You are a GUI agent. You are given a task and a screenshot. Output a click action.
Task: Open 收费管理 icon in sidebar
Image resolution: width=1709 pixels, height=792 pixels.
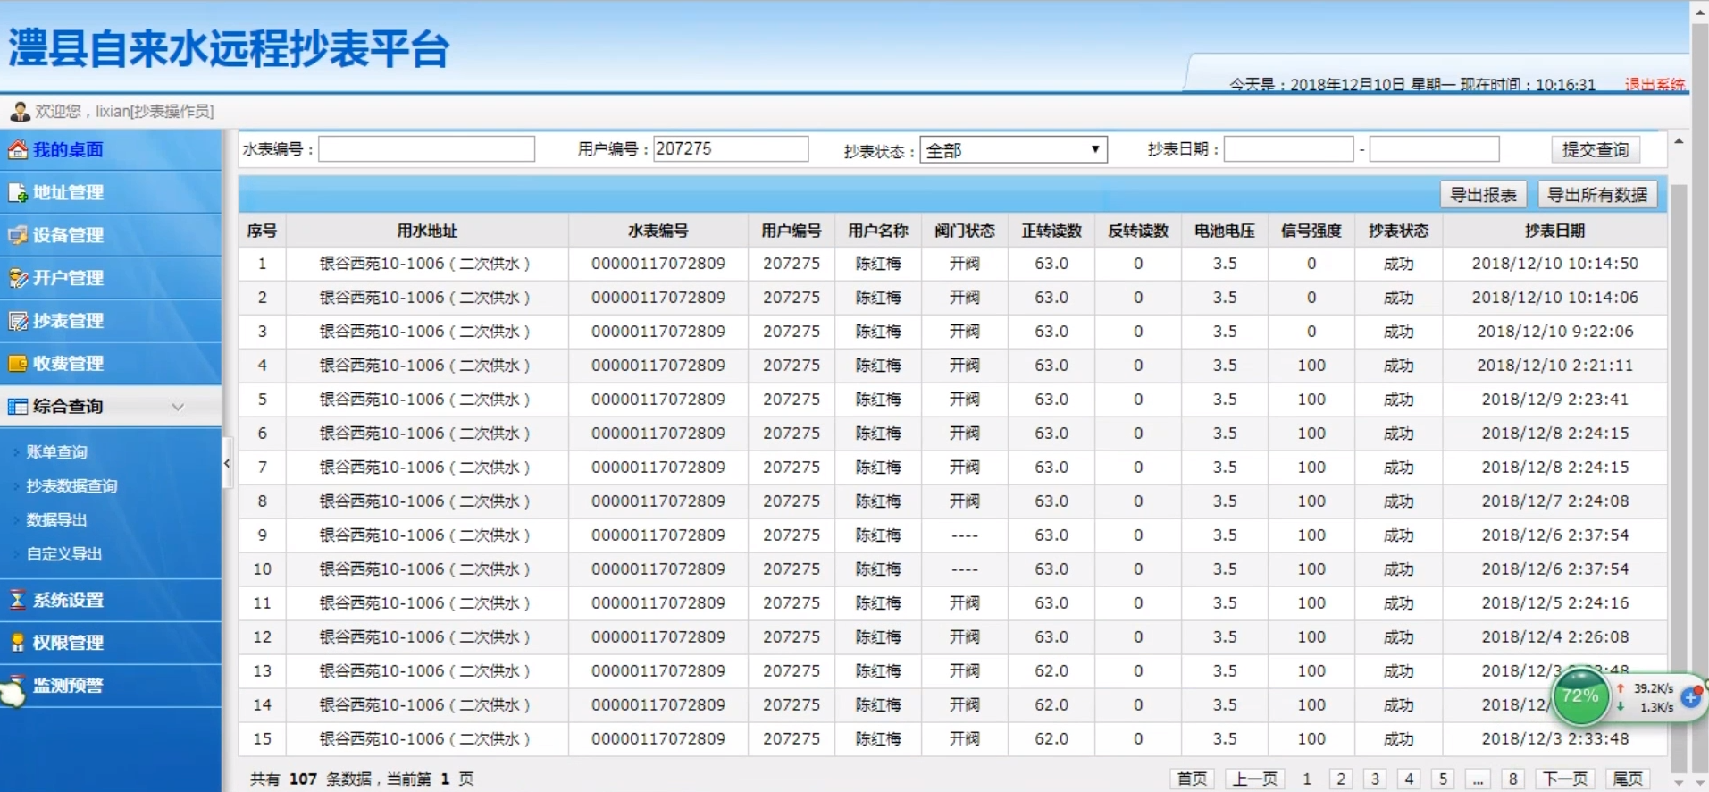point(18,363)
